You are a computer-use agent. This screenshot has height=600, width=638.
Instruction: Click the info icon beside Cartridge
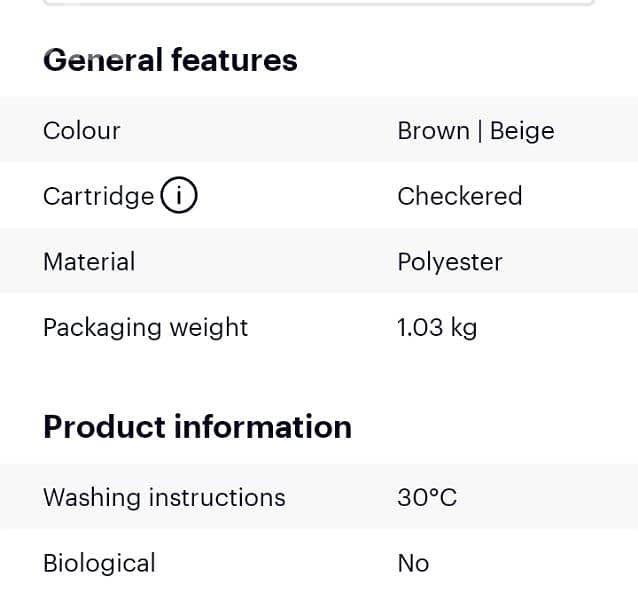[179, 196]
